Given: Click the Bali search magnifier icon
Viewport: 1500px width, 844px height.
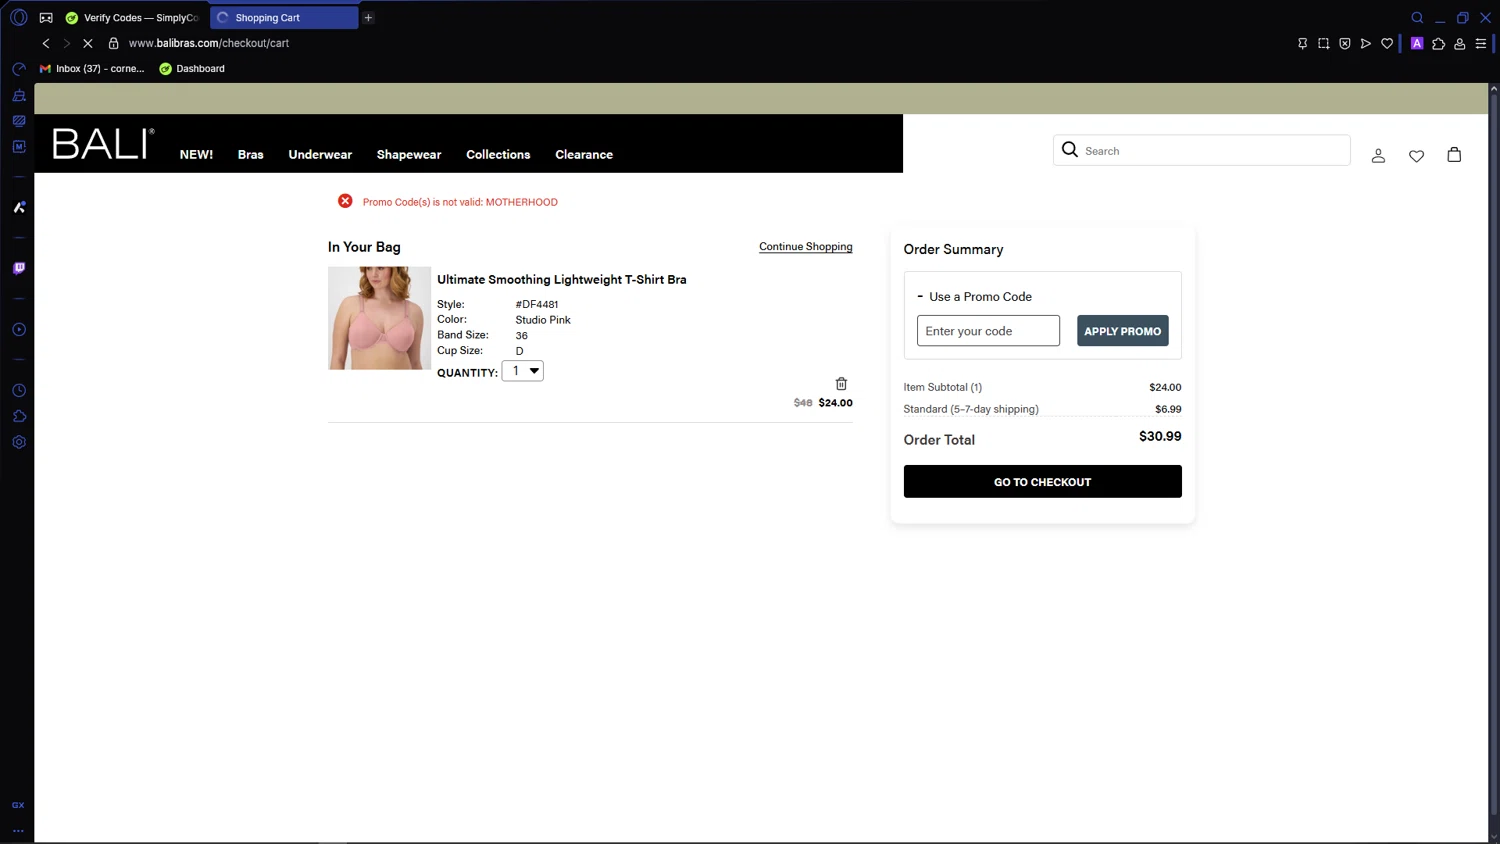Looking at the screenshot, I should [1069, 150].
